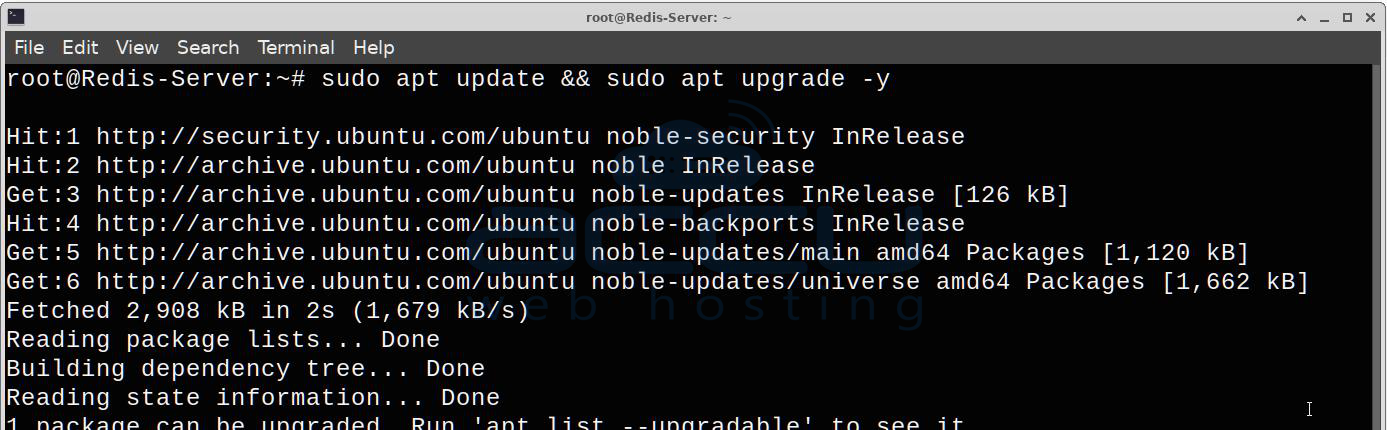This screenshot has width=1387, height=430.
Task: Click the Get:3 noble-updates InRelease URL
Action: 335,195
